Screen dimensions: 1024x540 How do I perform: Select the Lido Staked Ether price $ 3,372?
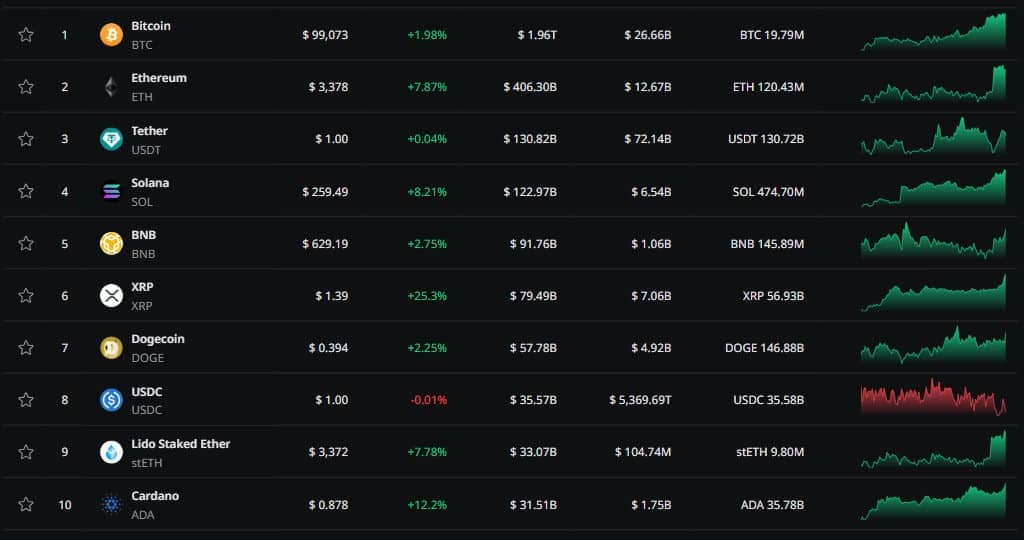328,452
